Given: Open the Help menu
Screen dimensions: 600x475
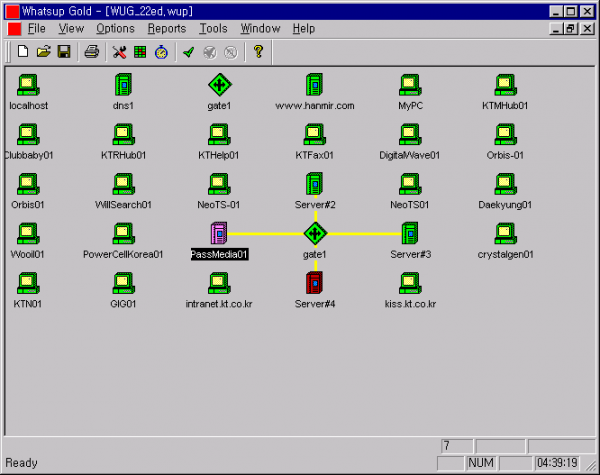Looking at the screenshot, I should click(304, 29).
